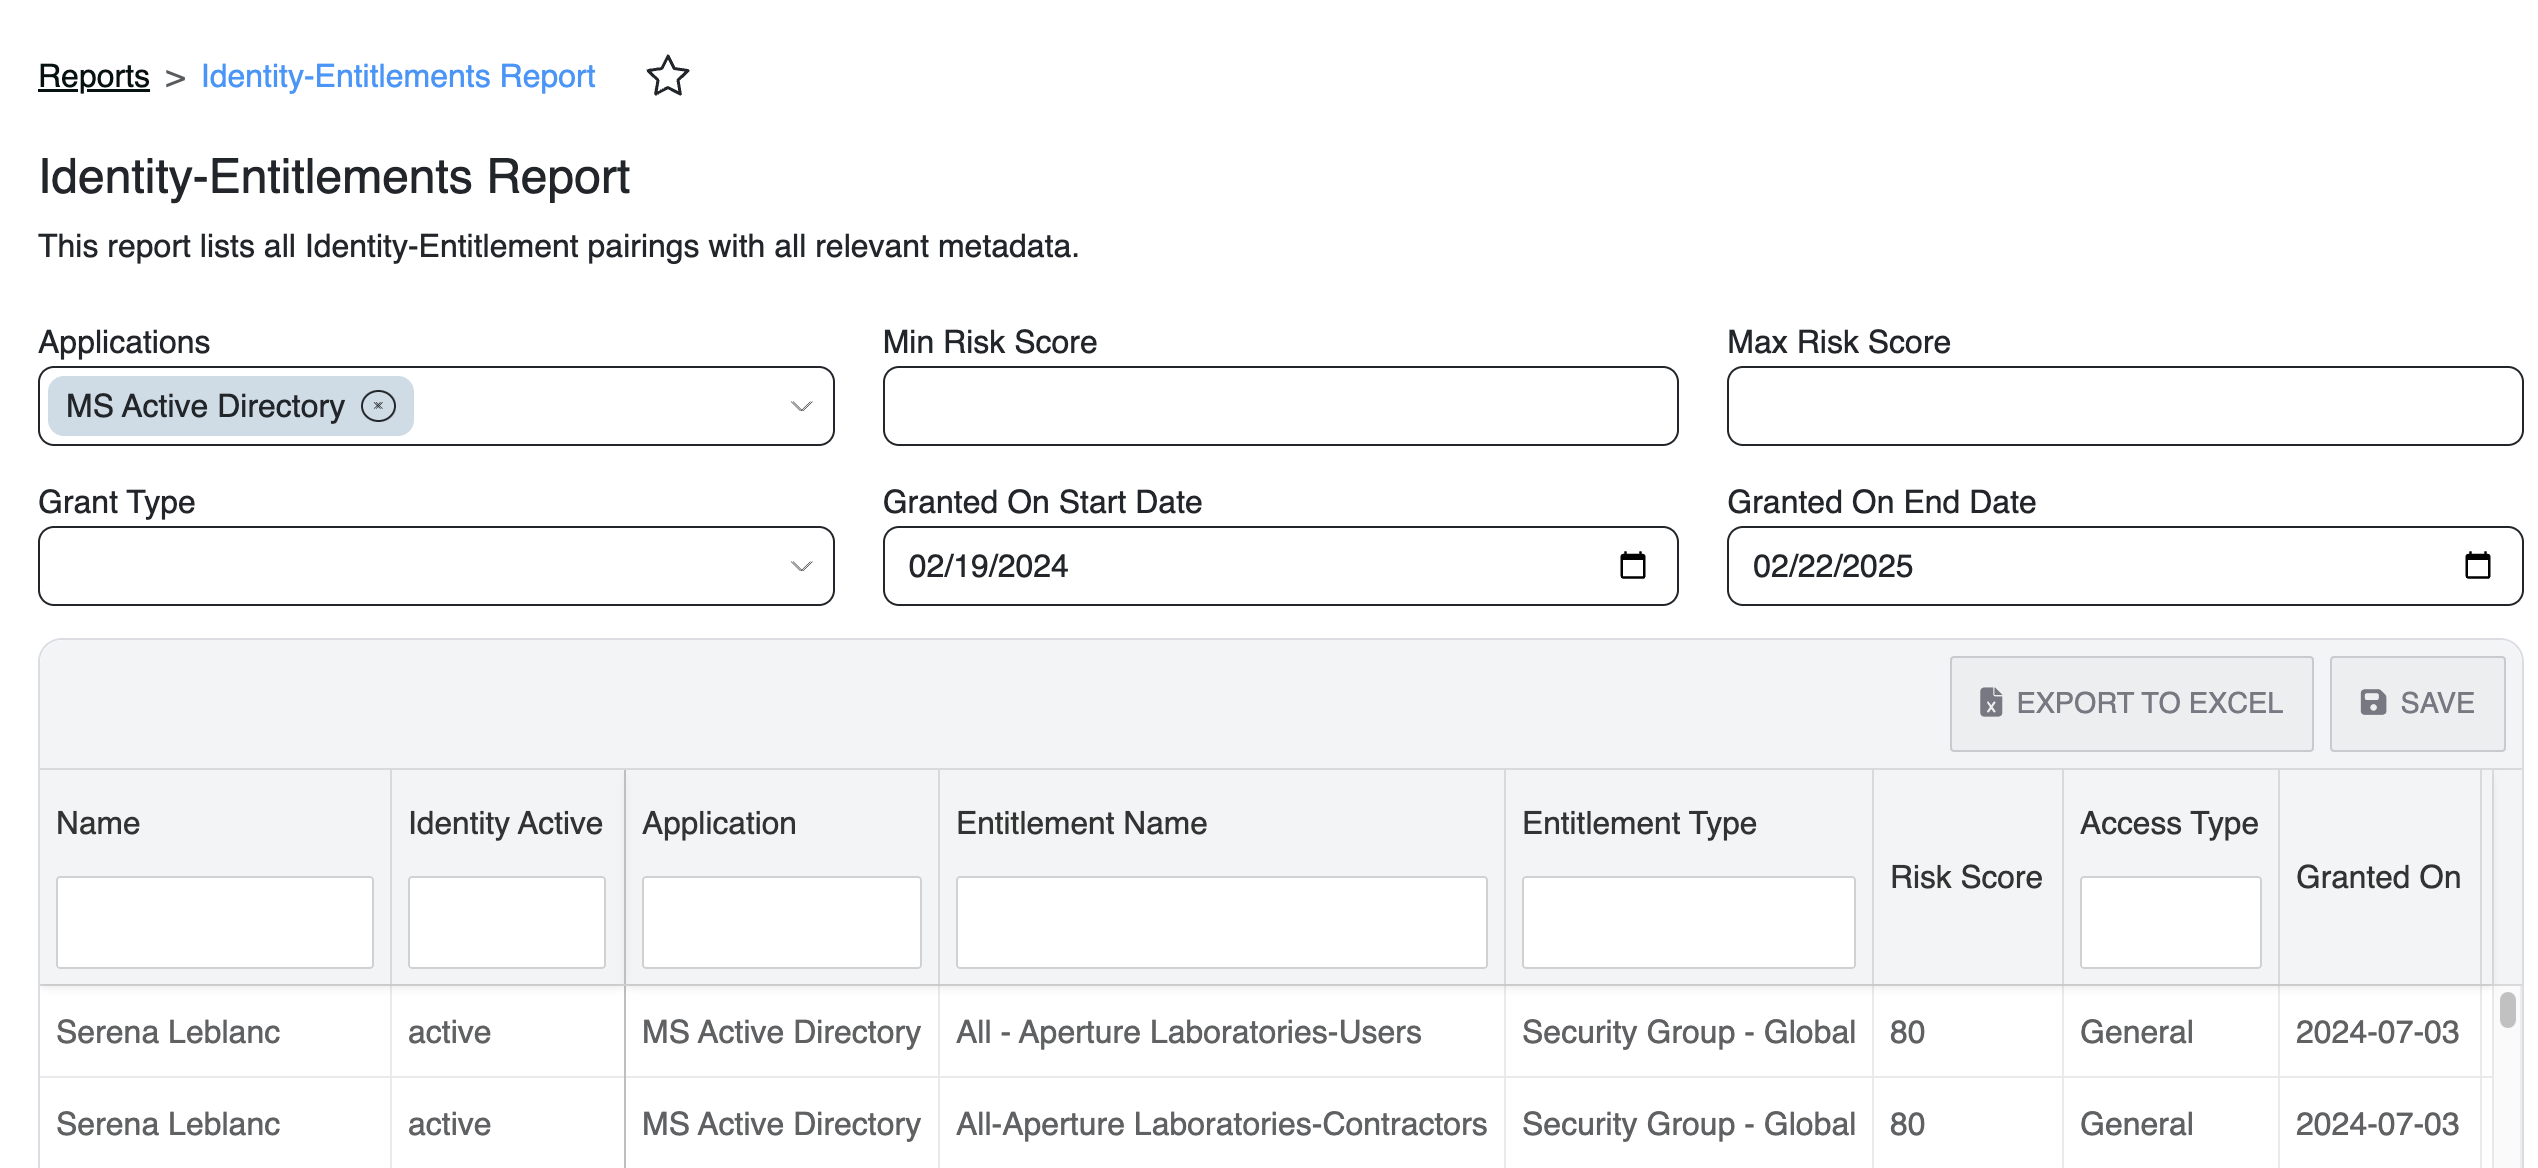Viewport: 2538px width, 1168px height.
Task: Click the table vertical scrollbar thumb
Action: [2507, 1010]
